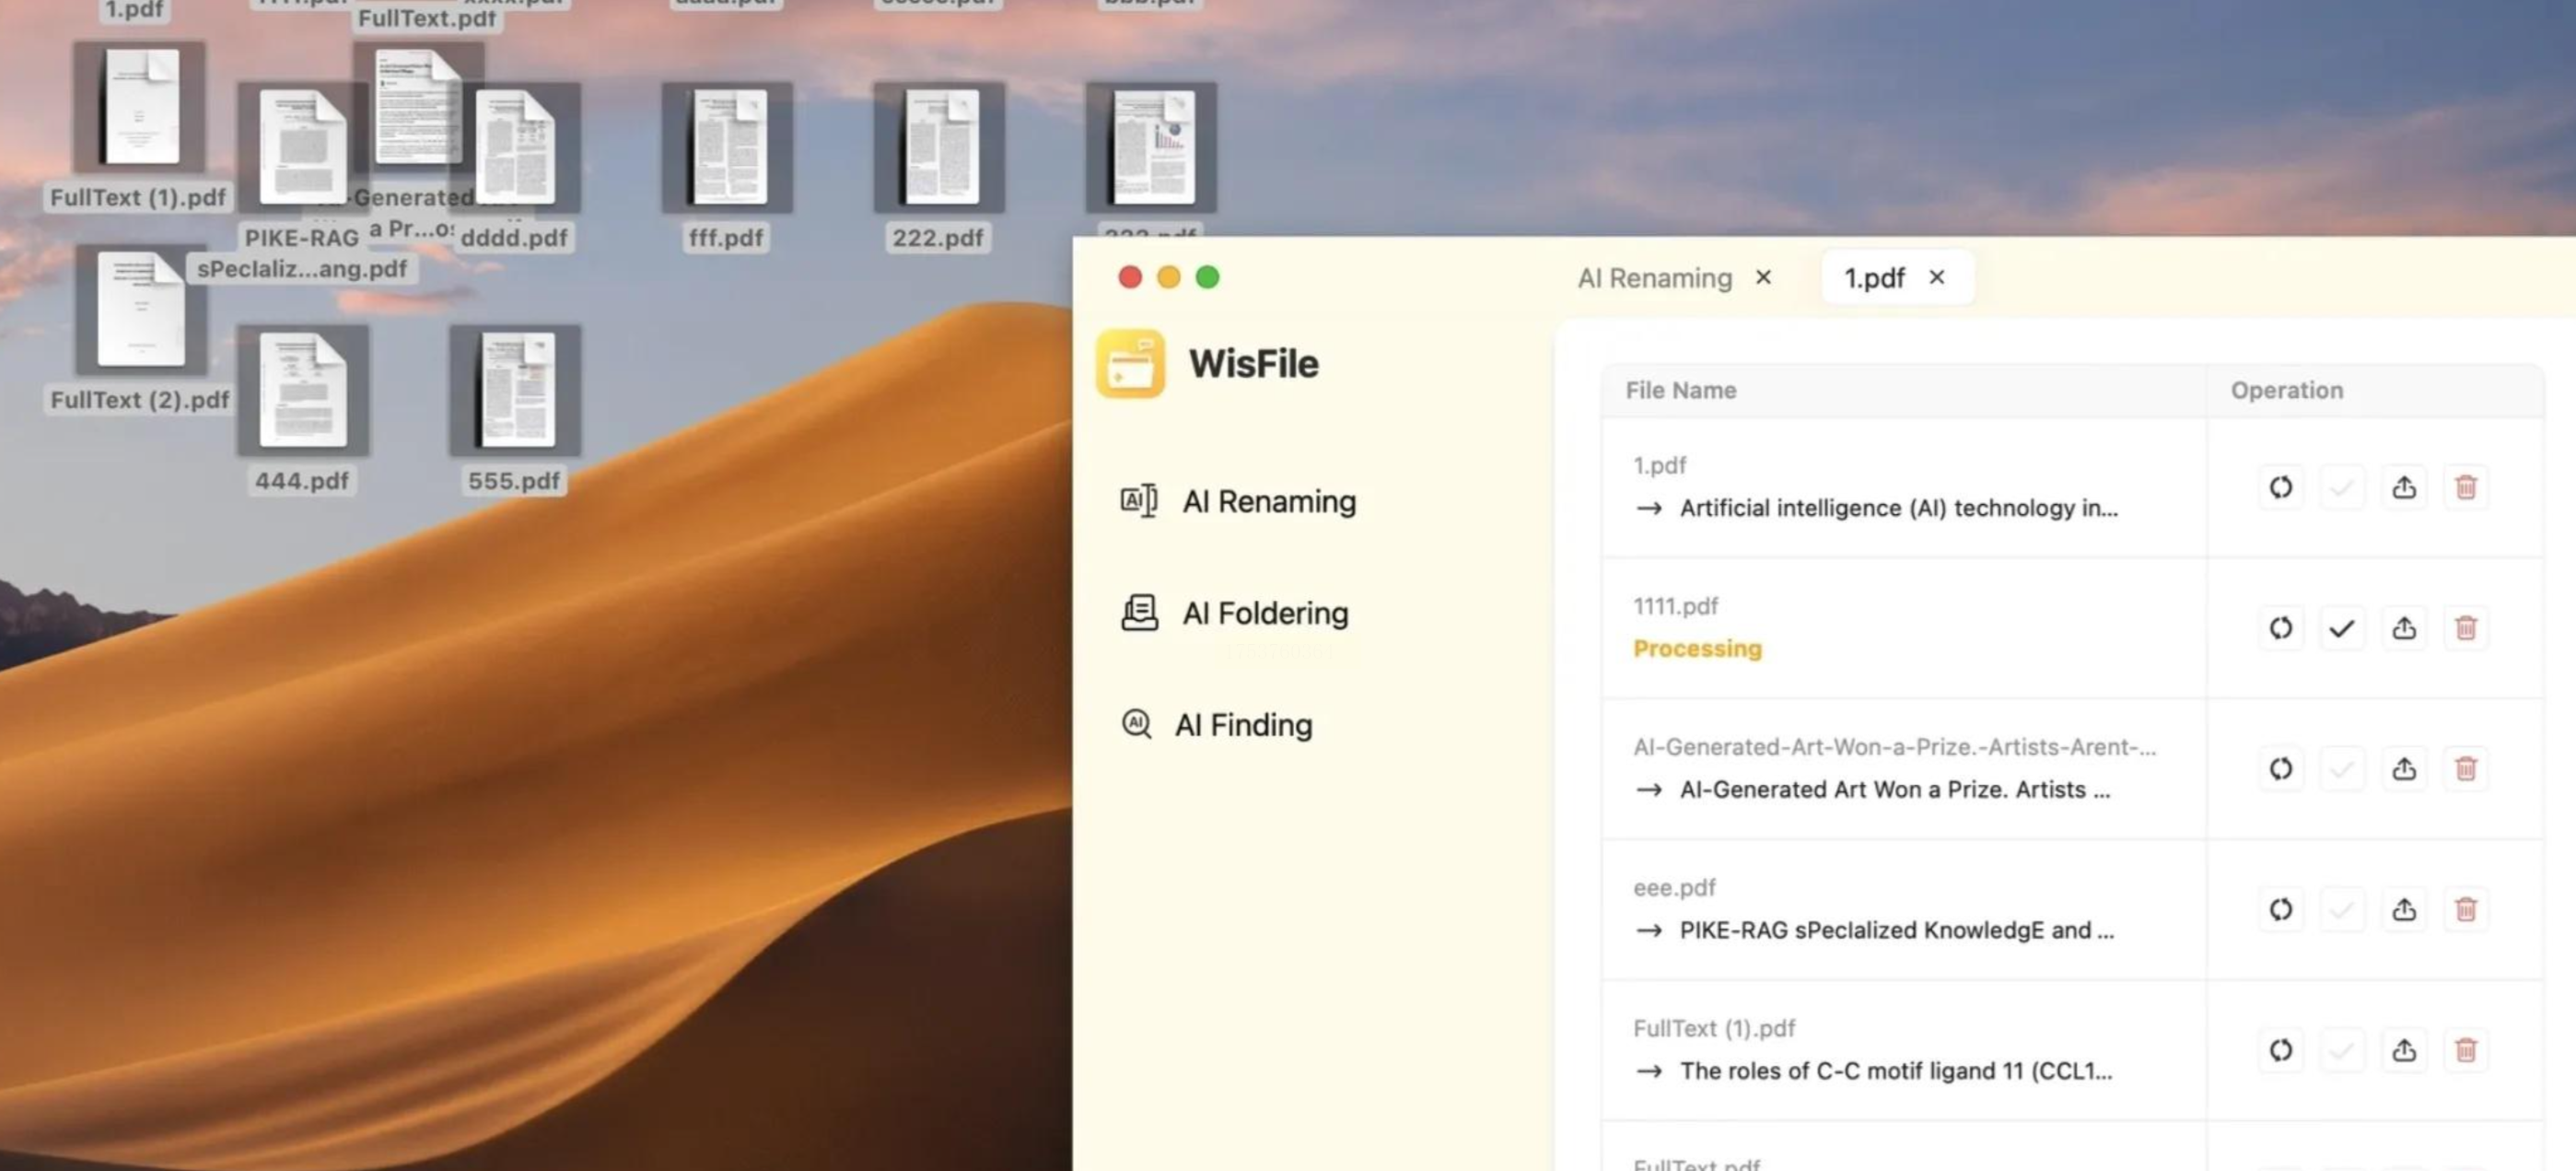
Task: Delete the eee.pdf row
Action: [2465, 910]
